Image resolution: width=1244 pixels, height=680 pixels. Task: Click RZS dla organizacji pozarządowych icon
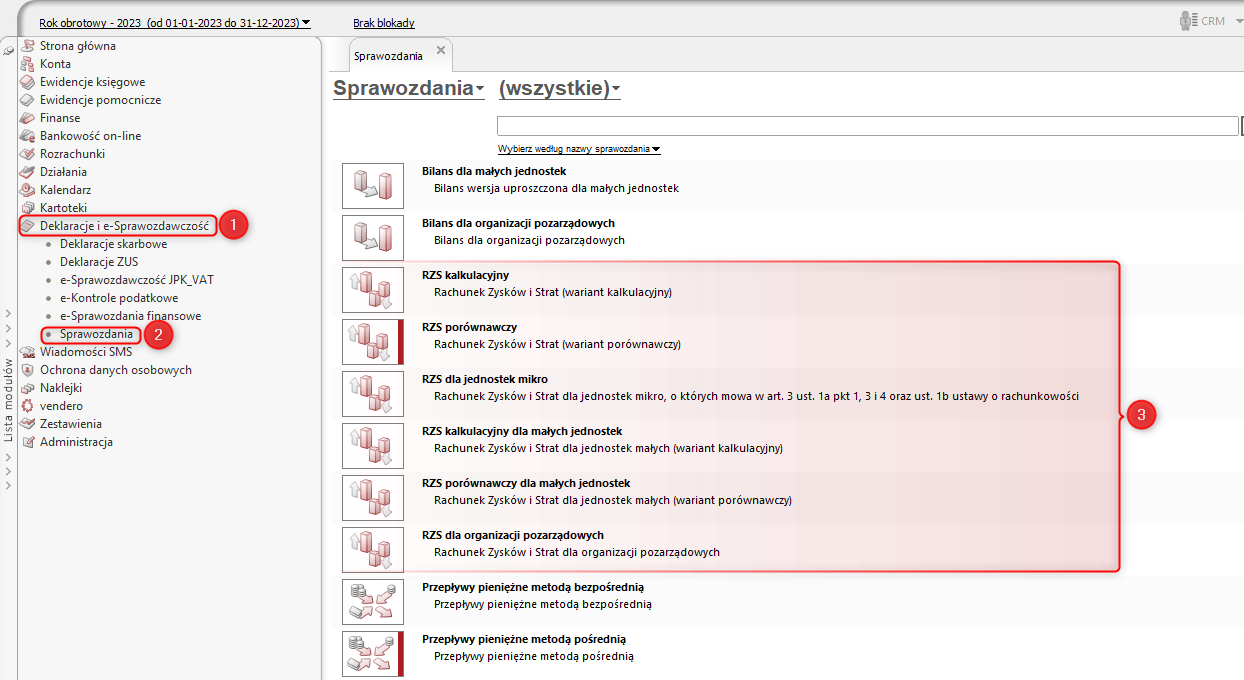tap(373, 551)
